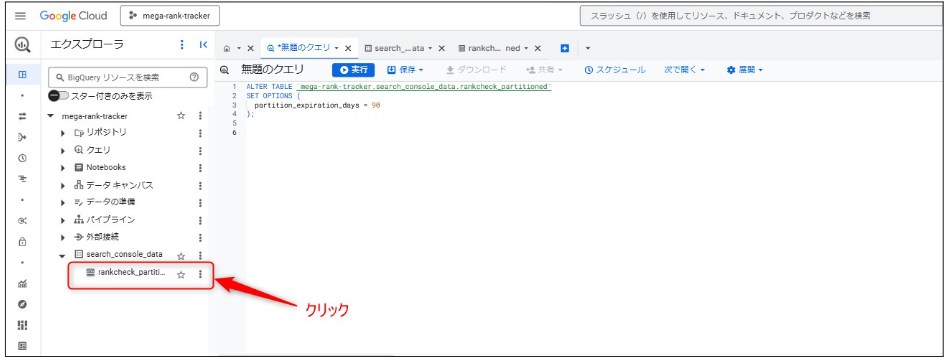The height and width of the screenshot is (364, 950).
Task: Click the compass icon in left rail
Action: tap(22, 304)
